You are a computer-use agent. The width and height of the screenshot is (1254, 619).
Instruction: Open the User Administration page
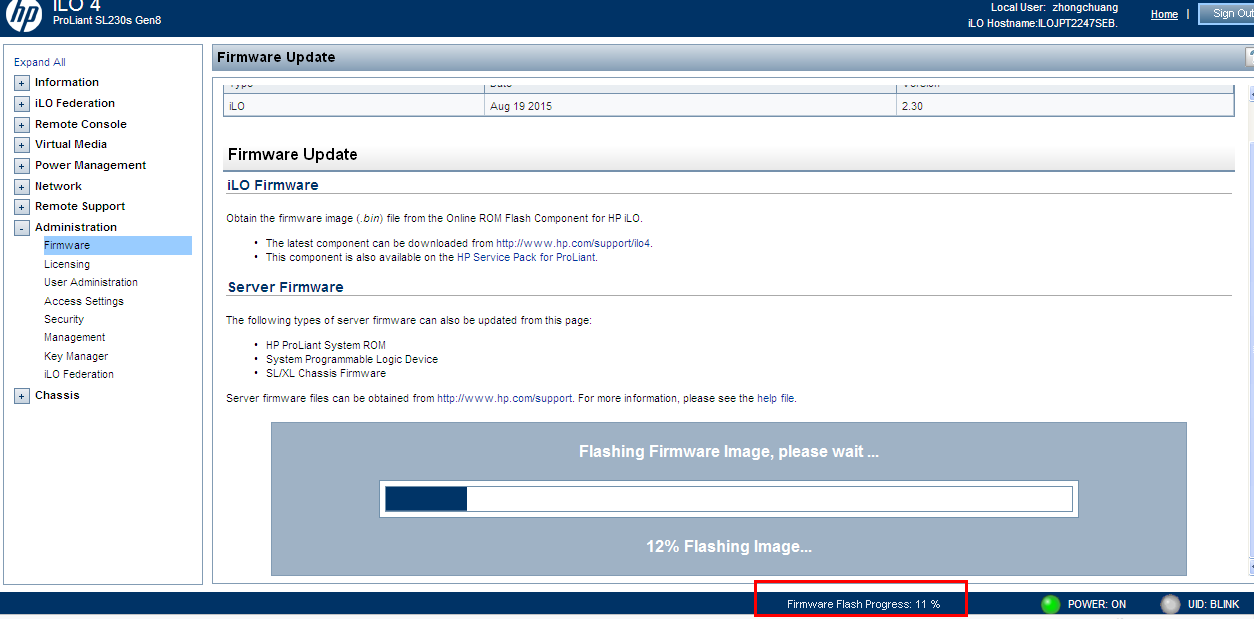(91, 282)
